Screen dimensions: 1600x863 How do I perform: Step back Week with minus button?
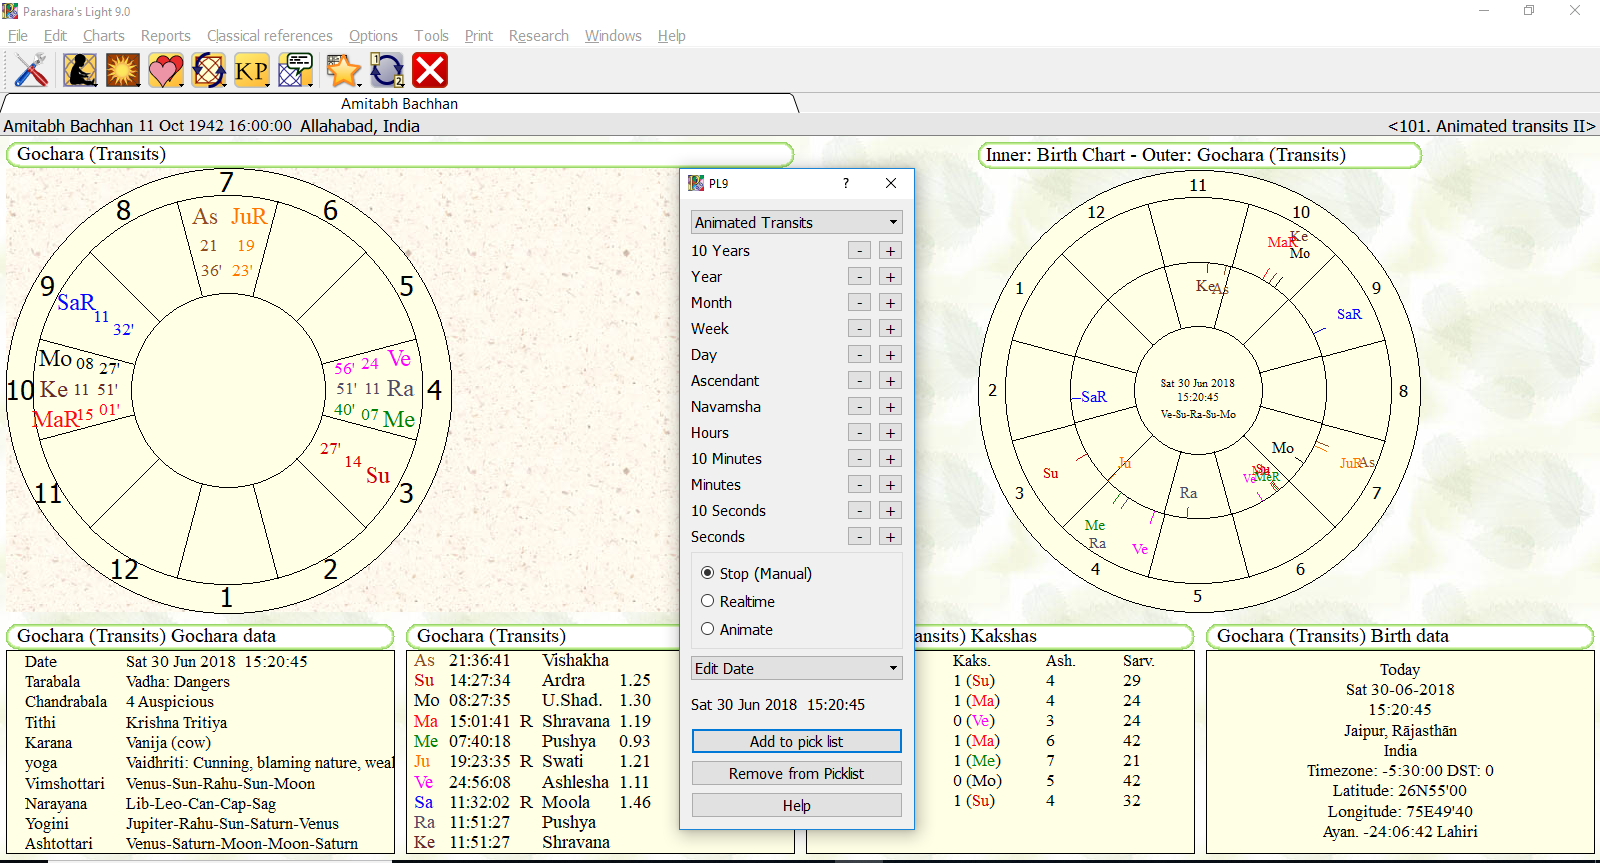tap(859, 329)
